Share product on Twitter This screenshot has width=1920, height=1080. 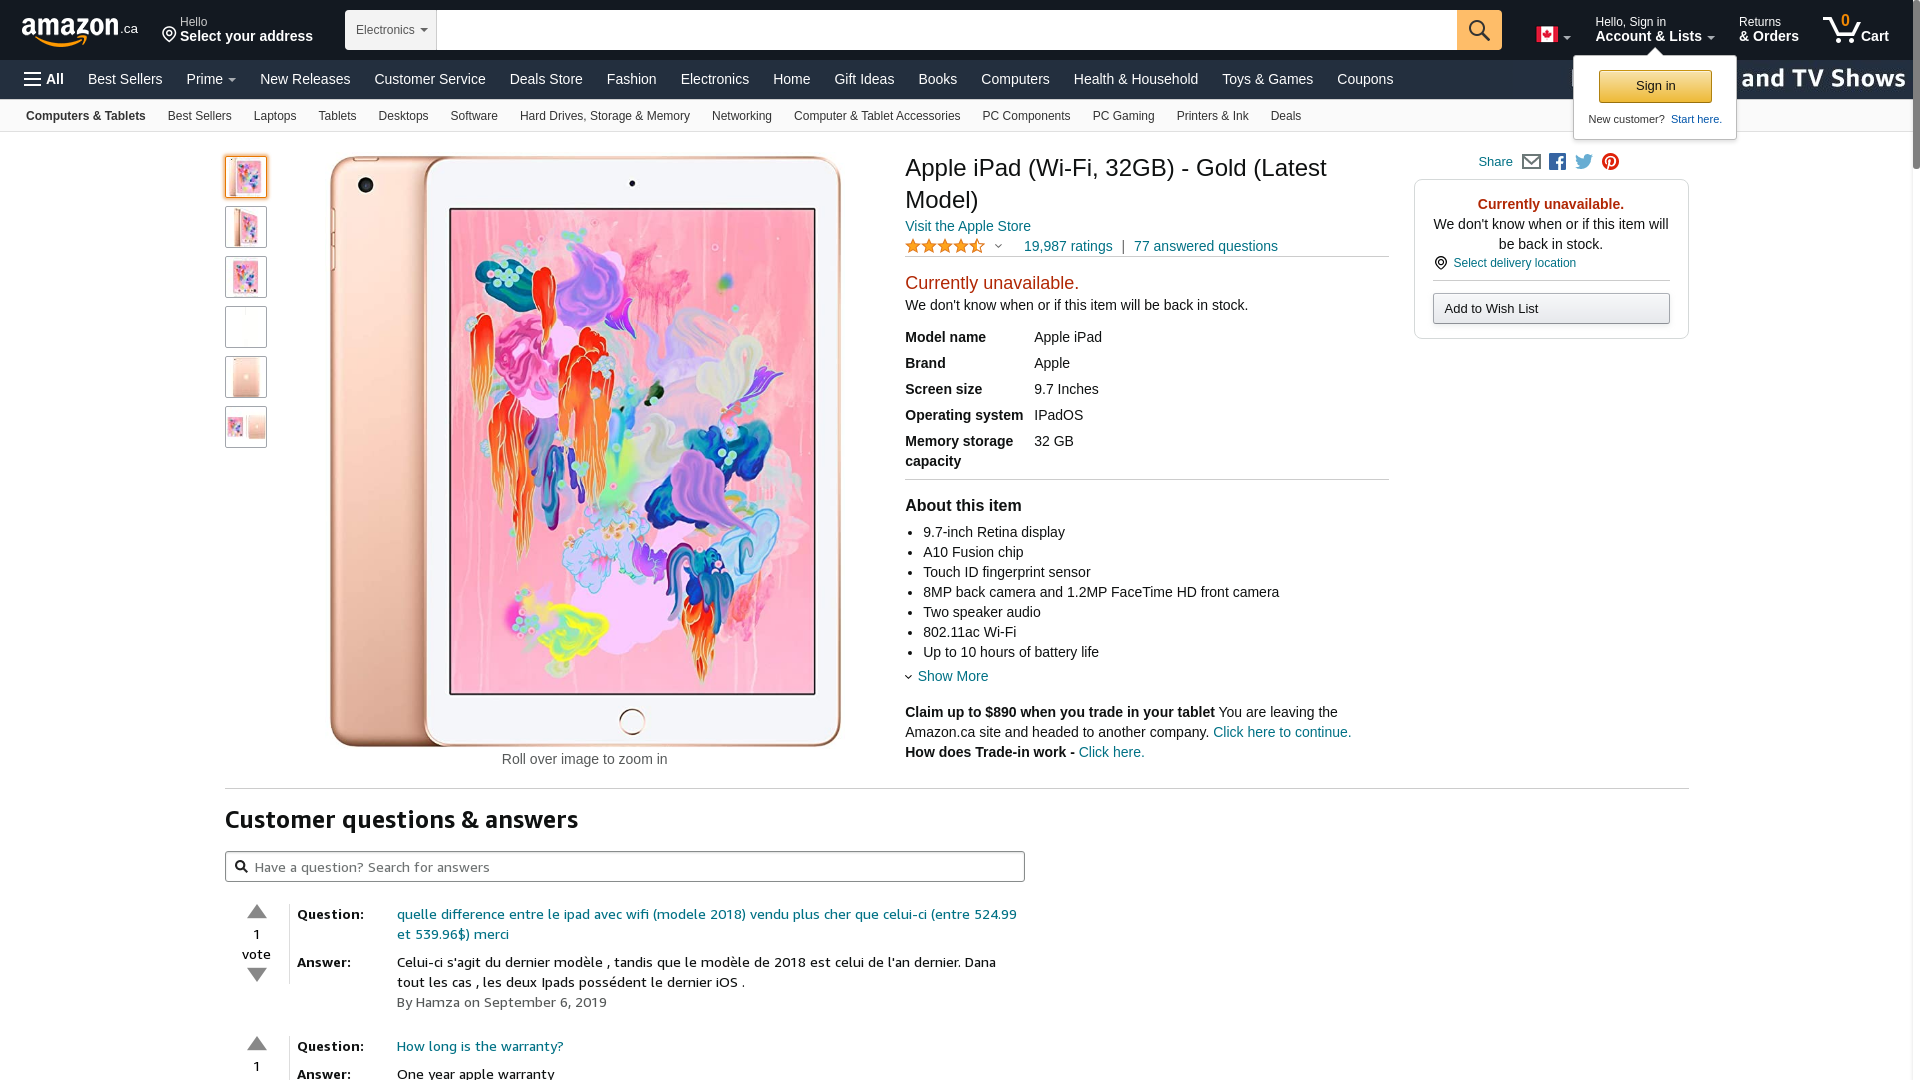pyautogui.click(x=1584, y=162)
